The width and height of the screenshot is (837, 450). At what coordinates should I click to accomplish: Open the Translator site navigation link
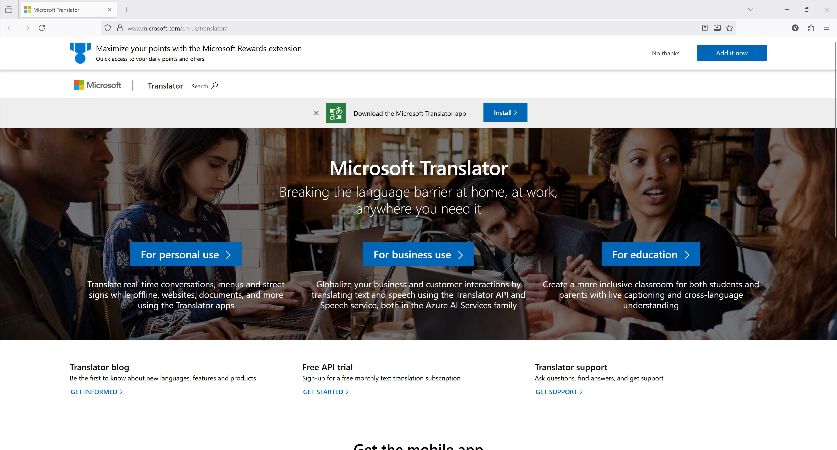pyautogui.click(x=165, y=85)
